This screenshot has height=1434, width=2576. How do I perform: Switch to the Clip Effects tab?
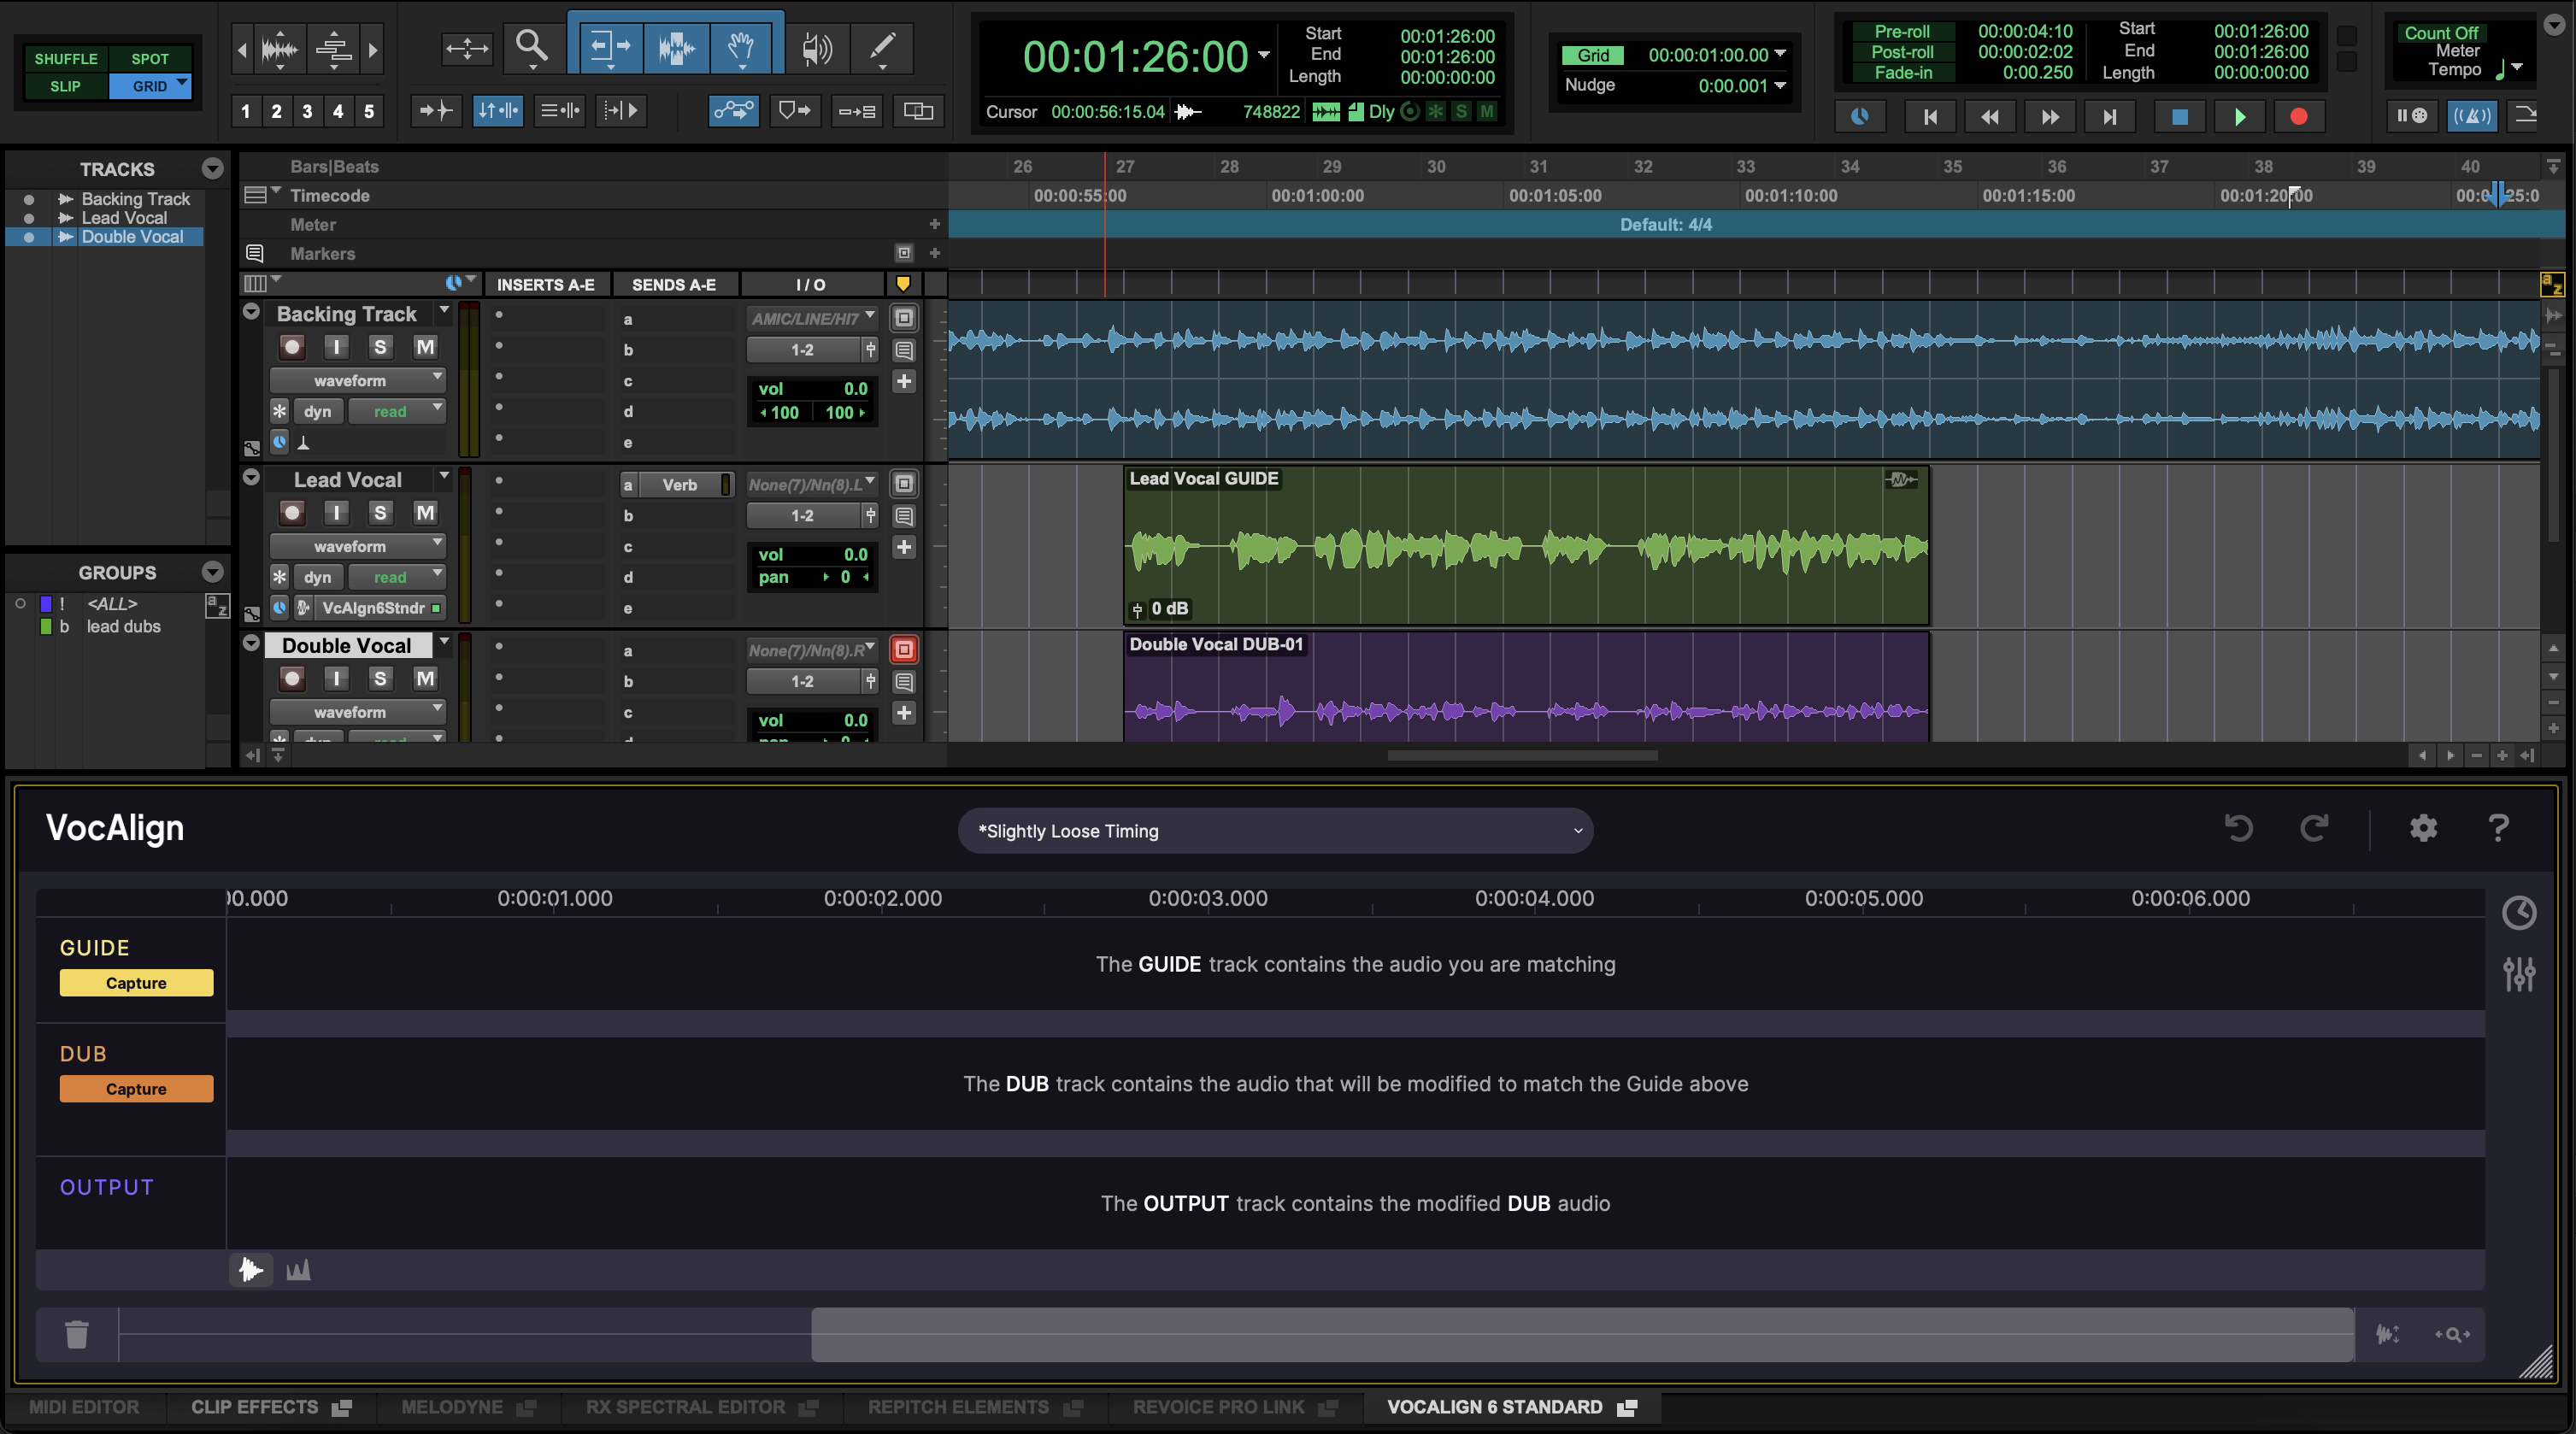tap(255, 1407)
